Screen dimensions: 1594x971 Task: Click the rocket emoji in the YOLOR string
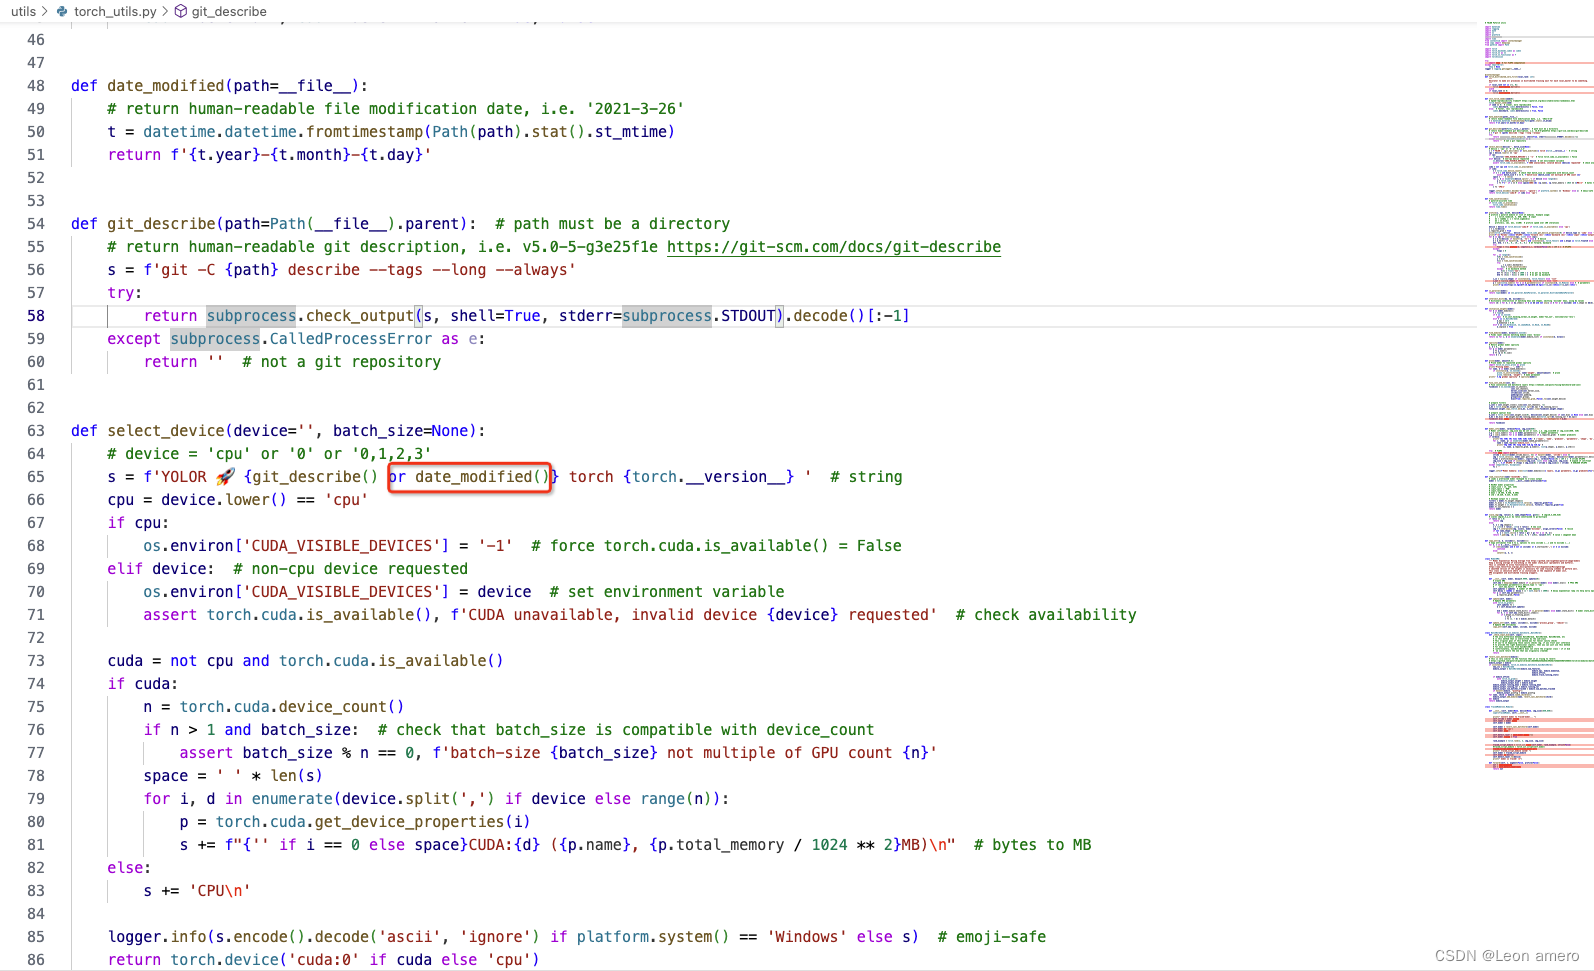[x=226, y=477]
